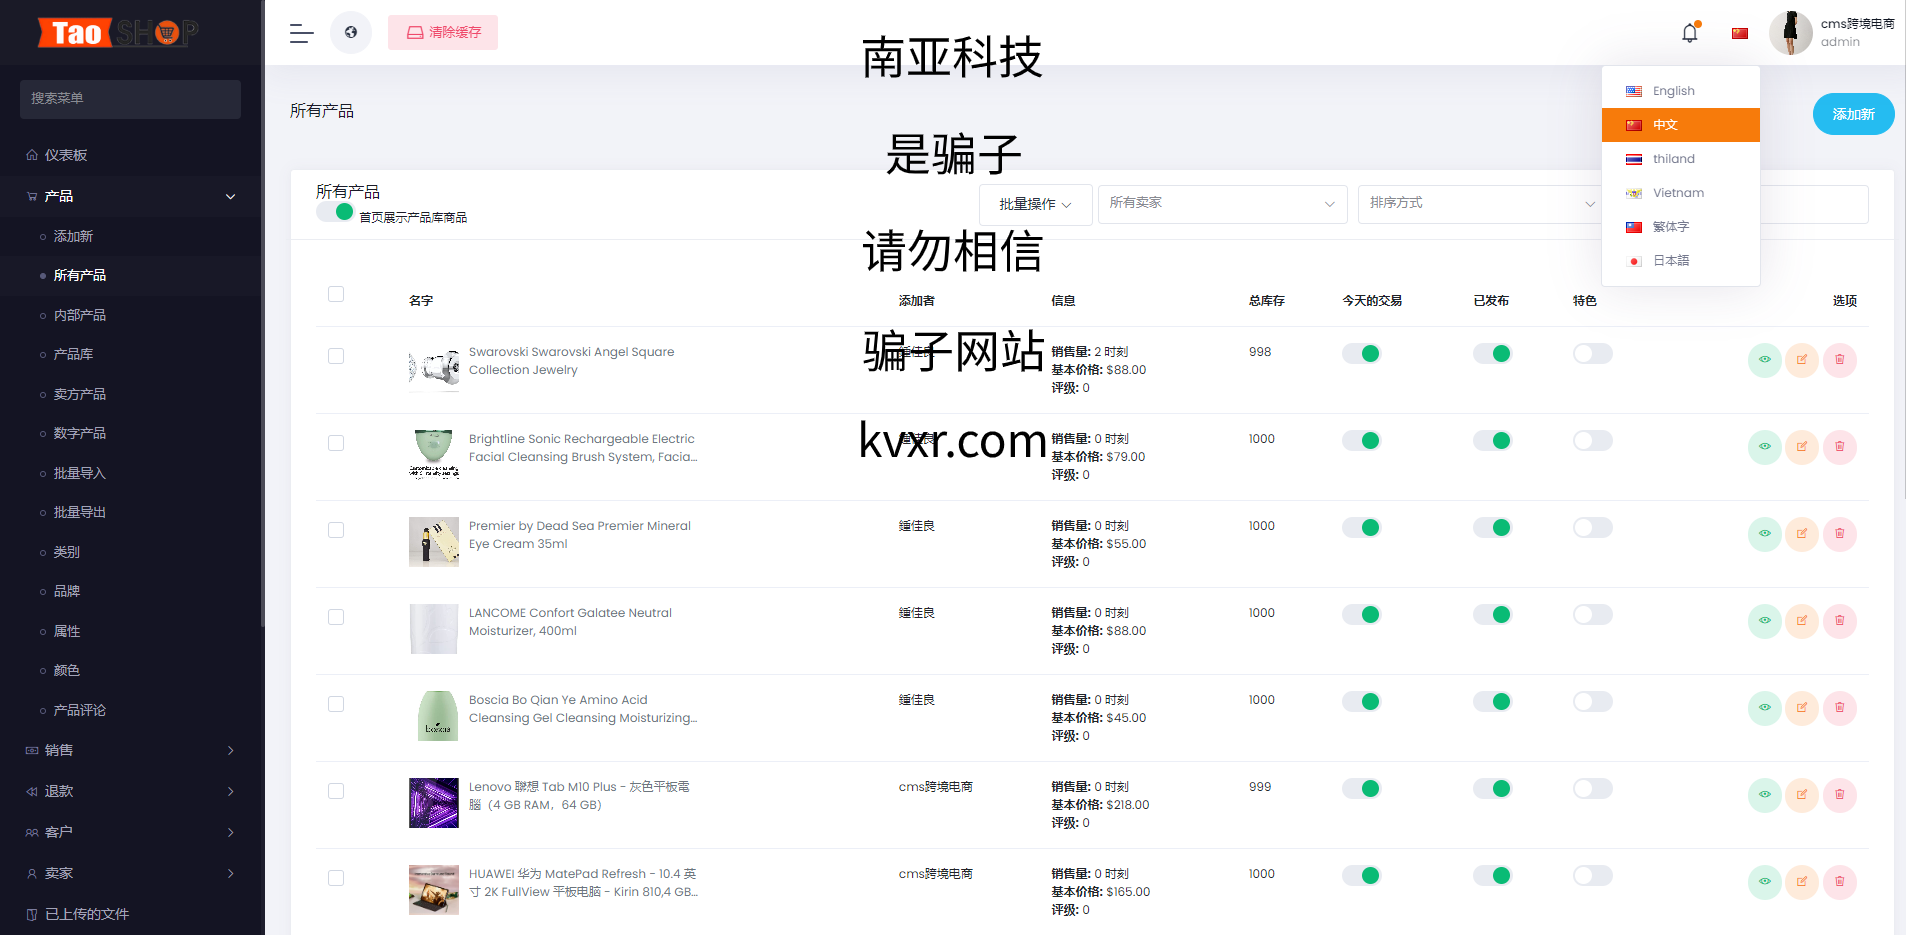1906x935 pixels.
Task: Click the TaoShop logo
Action: click(x=118, y=33)
